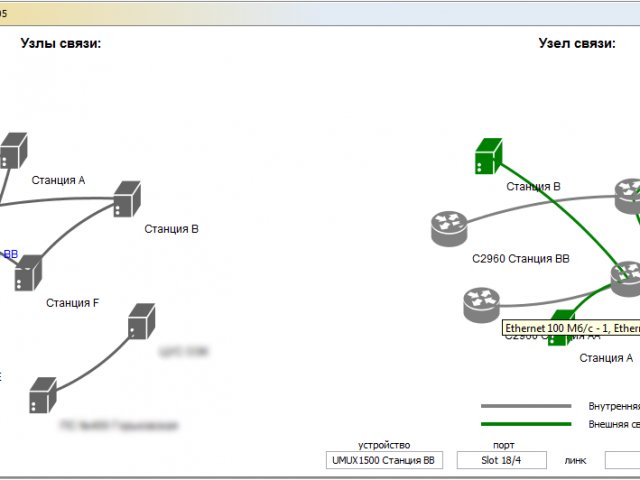Click the gray Станция B server icon

coord(126,199)
